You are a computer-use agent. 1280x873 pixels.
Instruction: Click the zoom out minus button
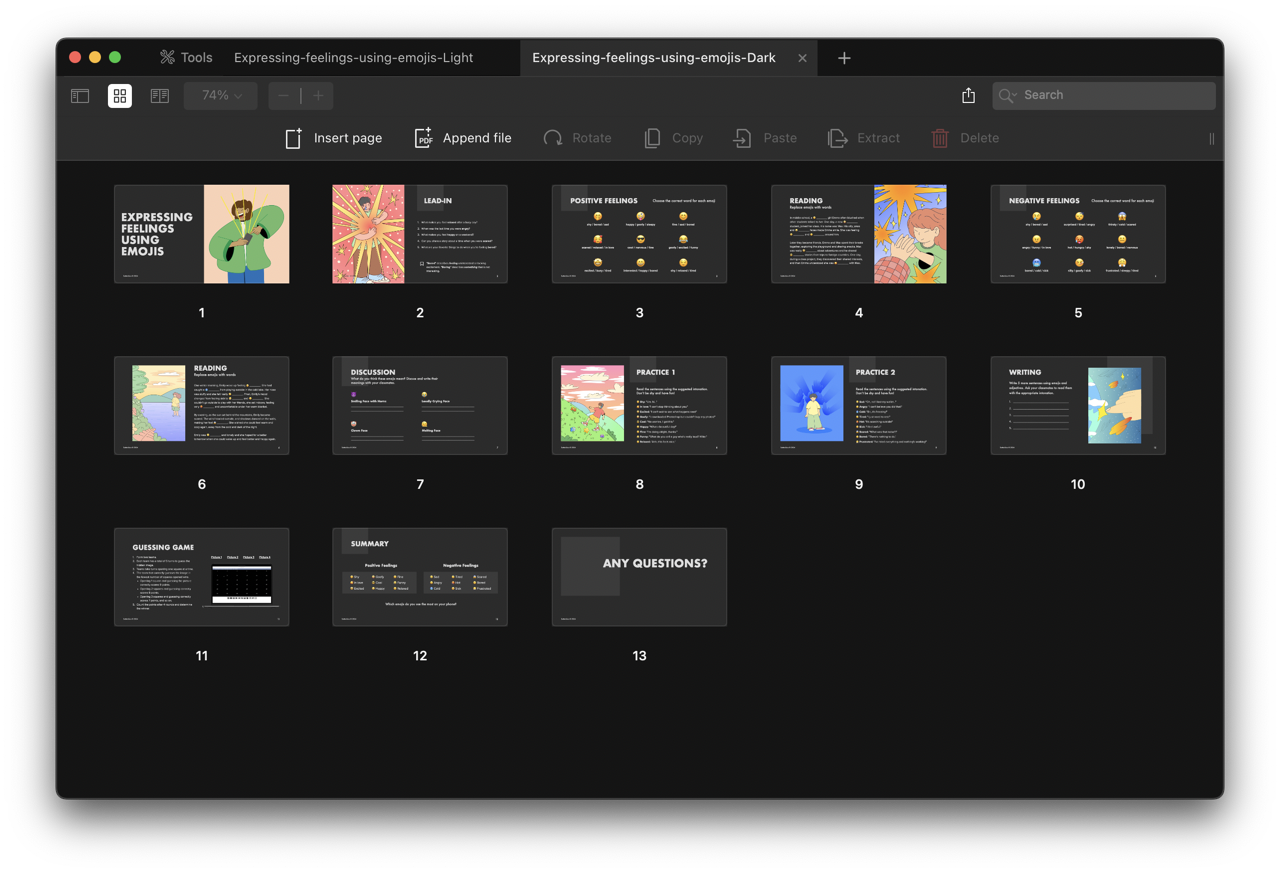pyautogui.click(x=284, y=96)
